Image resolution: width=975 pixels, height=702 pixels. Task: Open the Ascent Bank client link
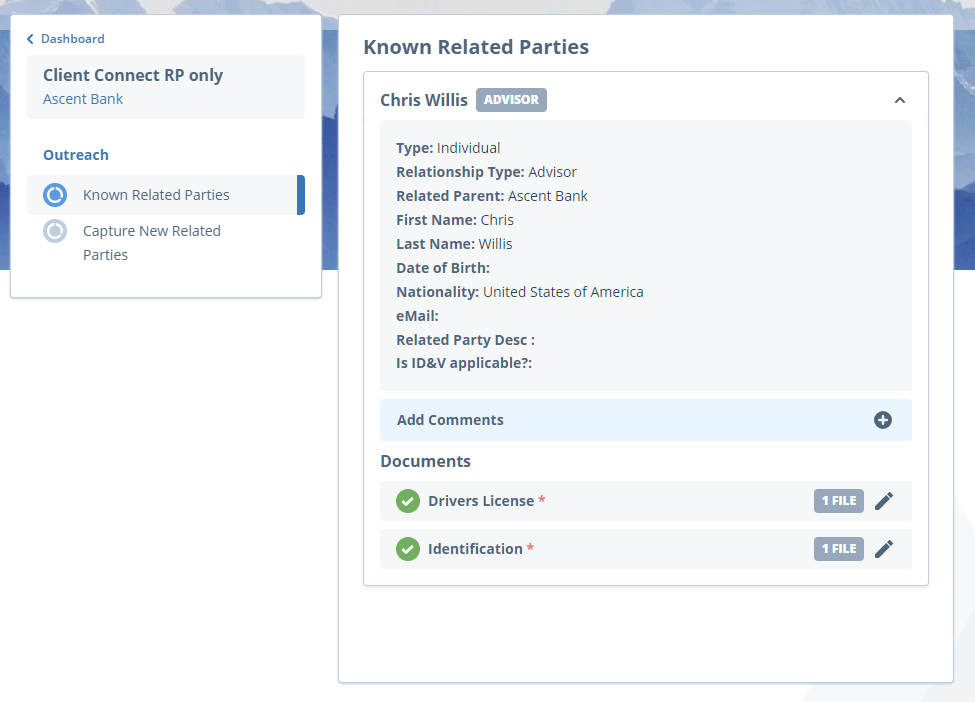83,98
